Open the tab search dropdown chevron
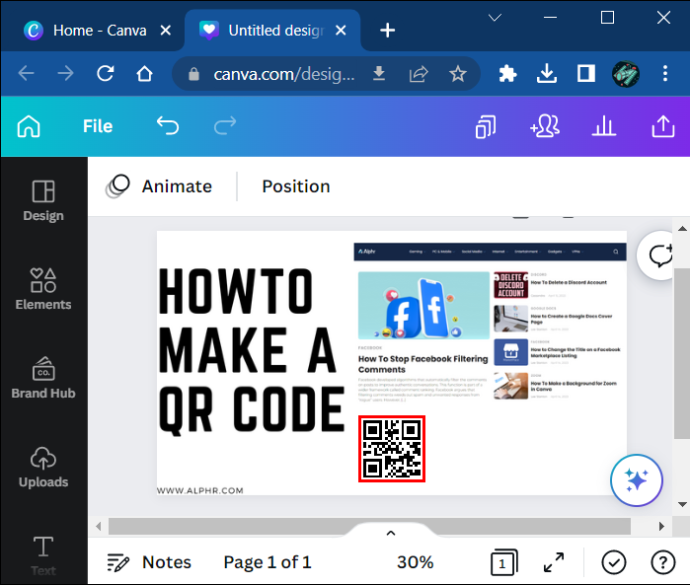The width and height of the screenshot is (690, 585). coord(495,18)
